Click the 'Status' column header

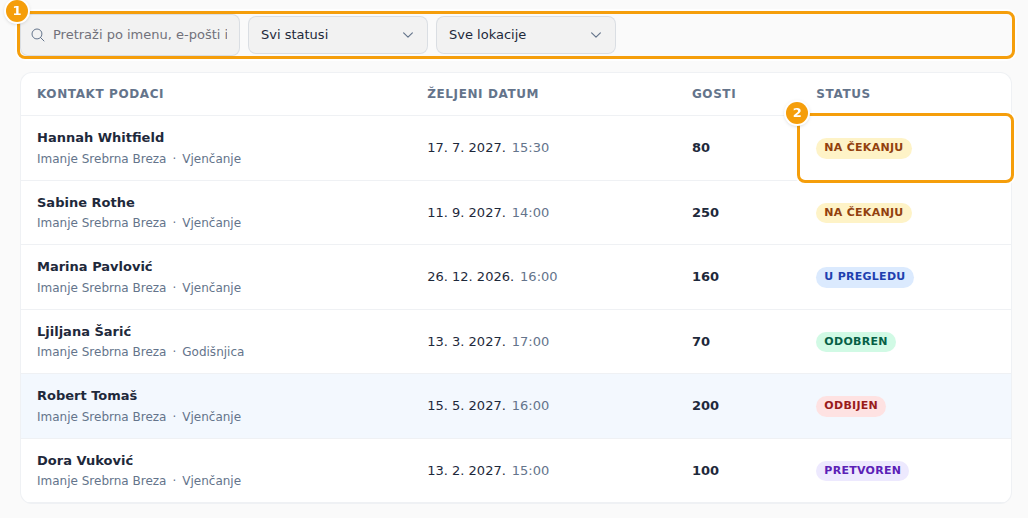pos(843,94)
